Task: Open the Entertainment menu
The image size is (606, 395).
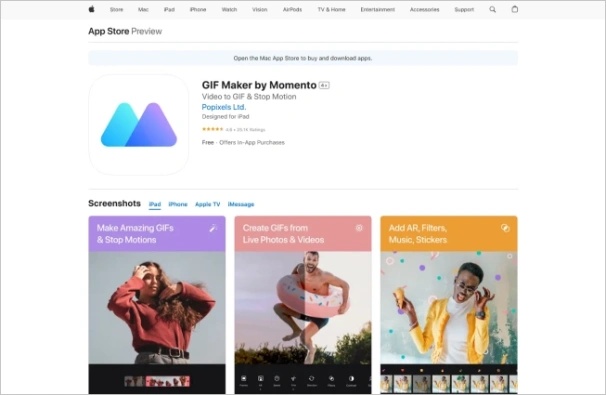Action: [378, 9]
